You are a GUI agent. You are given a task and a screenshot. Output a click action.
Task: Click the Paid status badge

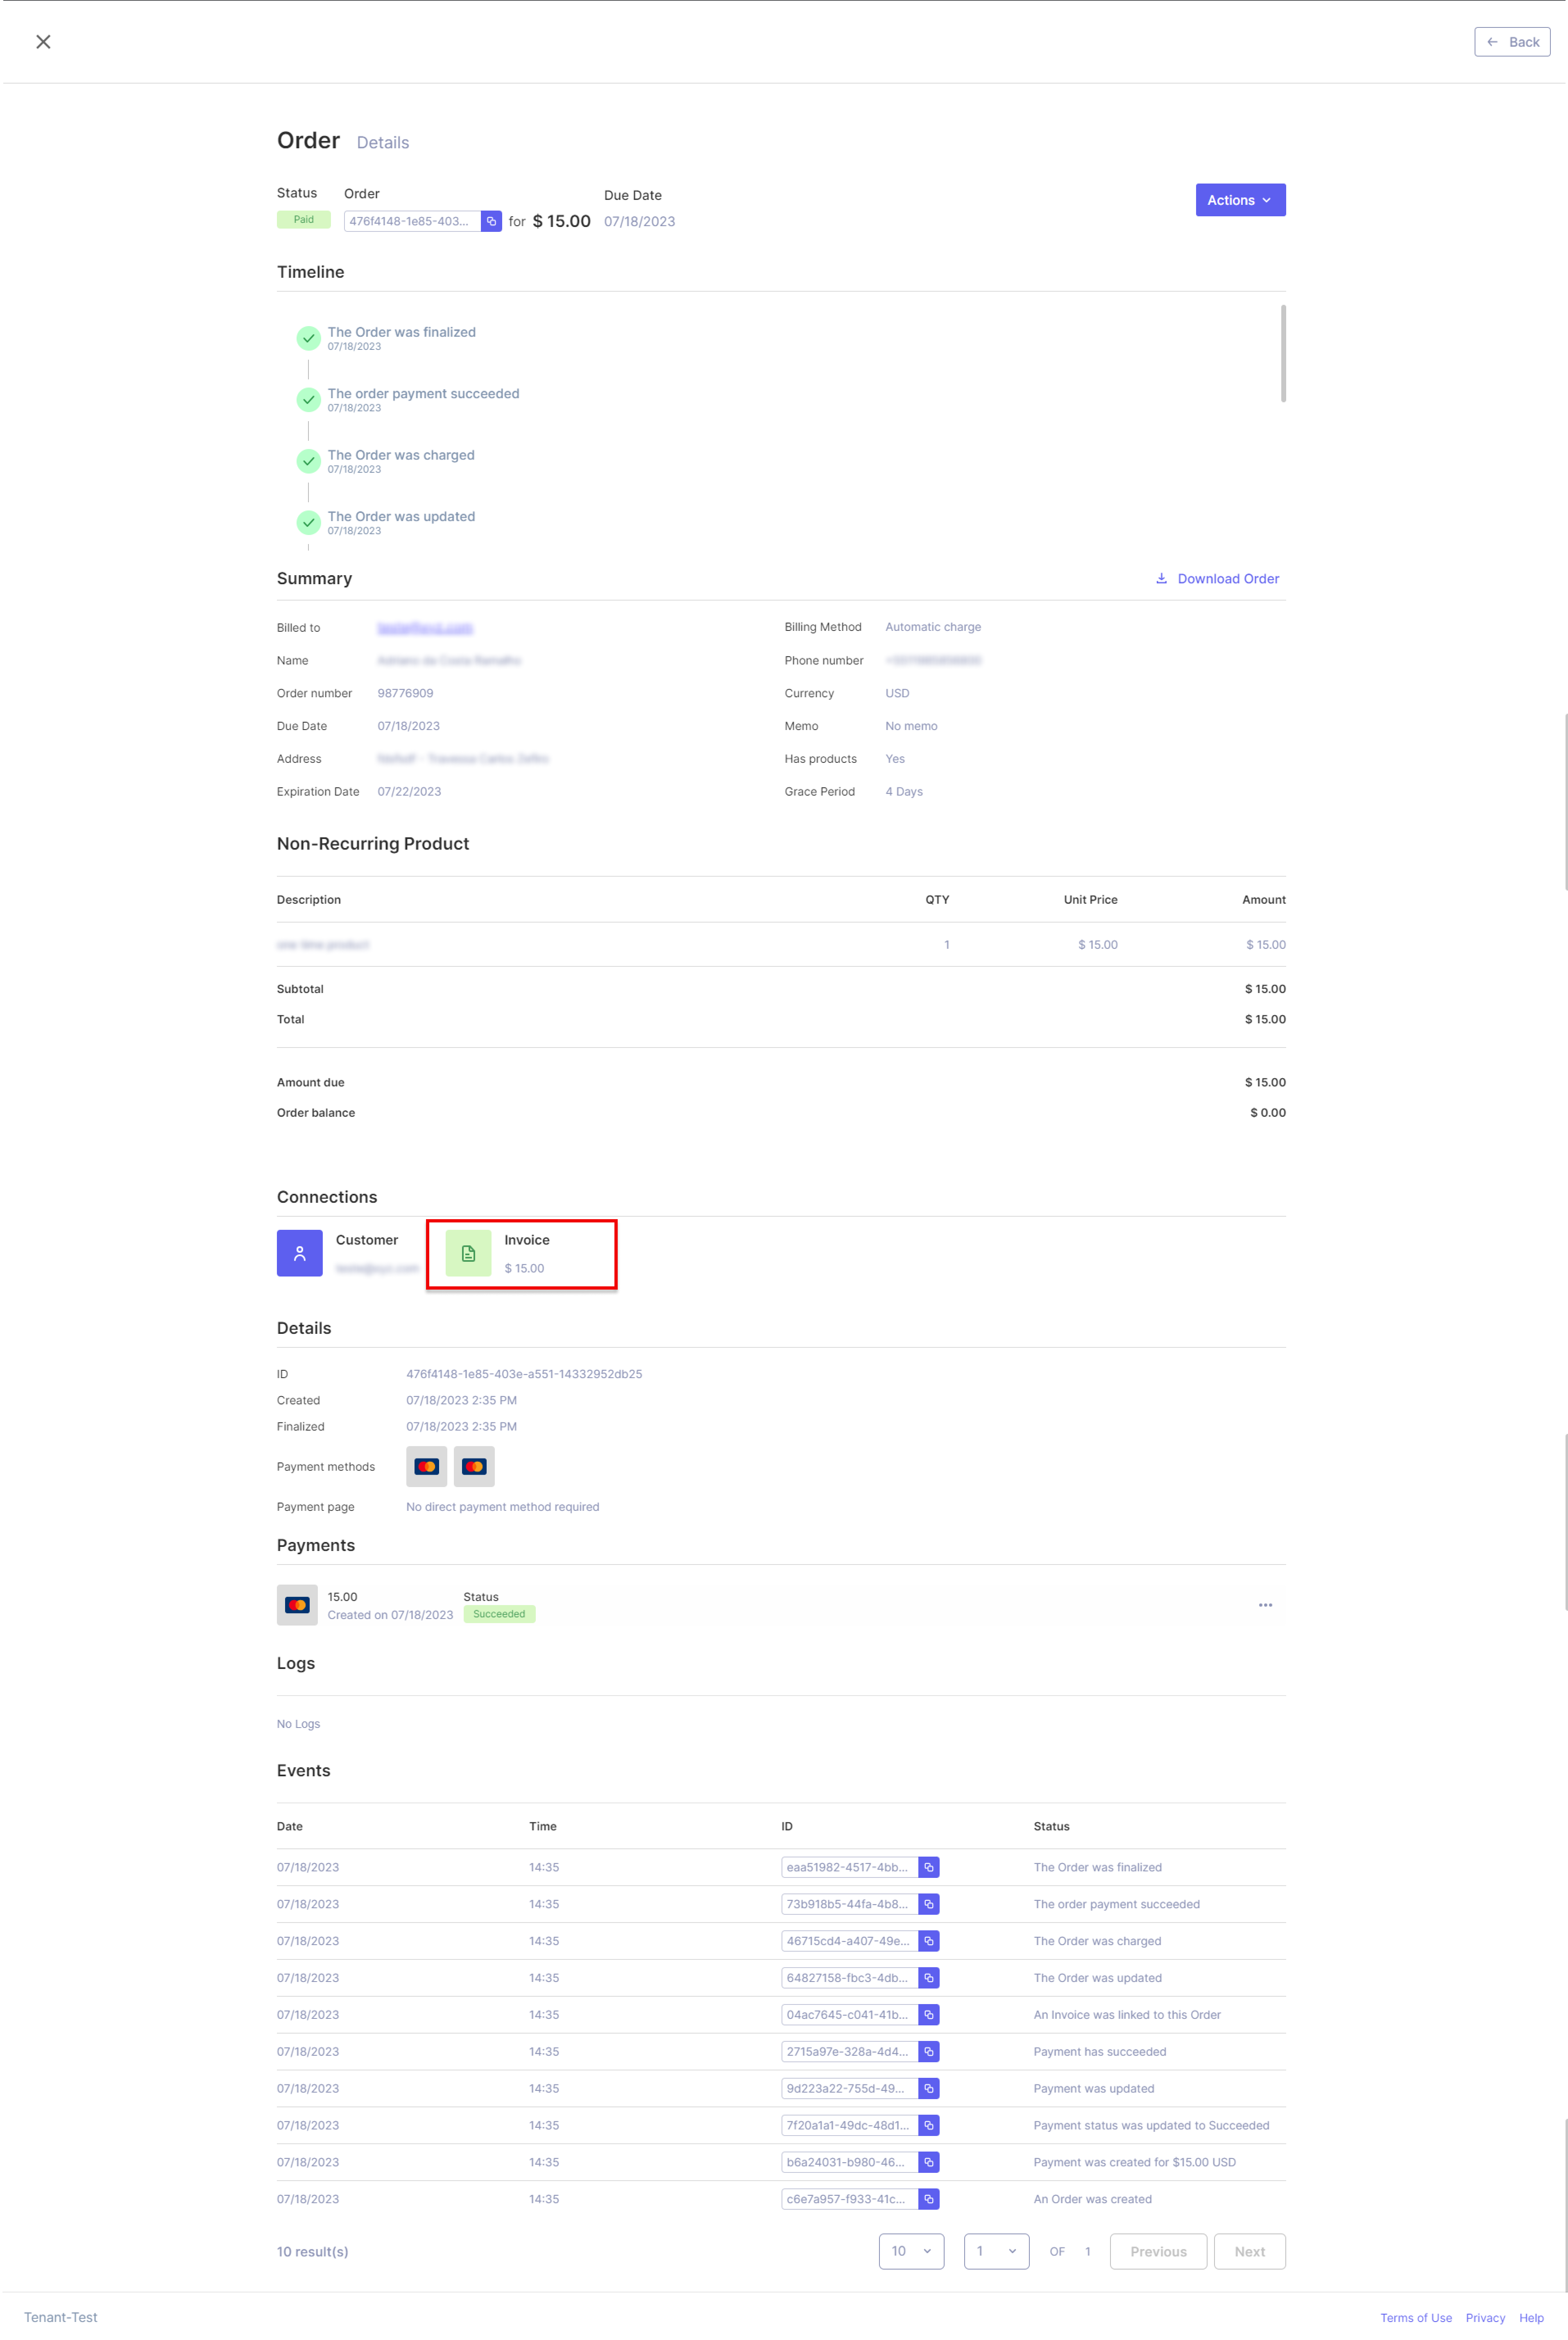(x=303, y=220)
